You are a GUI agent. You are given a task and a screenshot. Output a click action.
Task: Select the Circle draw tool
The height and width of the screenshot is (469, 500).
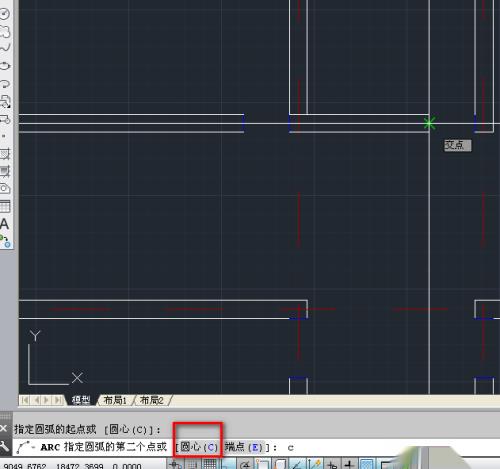point(5,14)
